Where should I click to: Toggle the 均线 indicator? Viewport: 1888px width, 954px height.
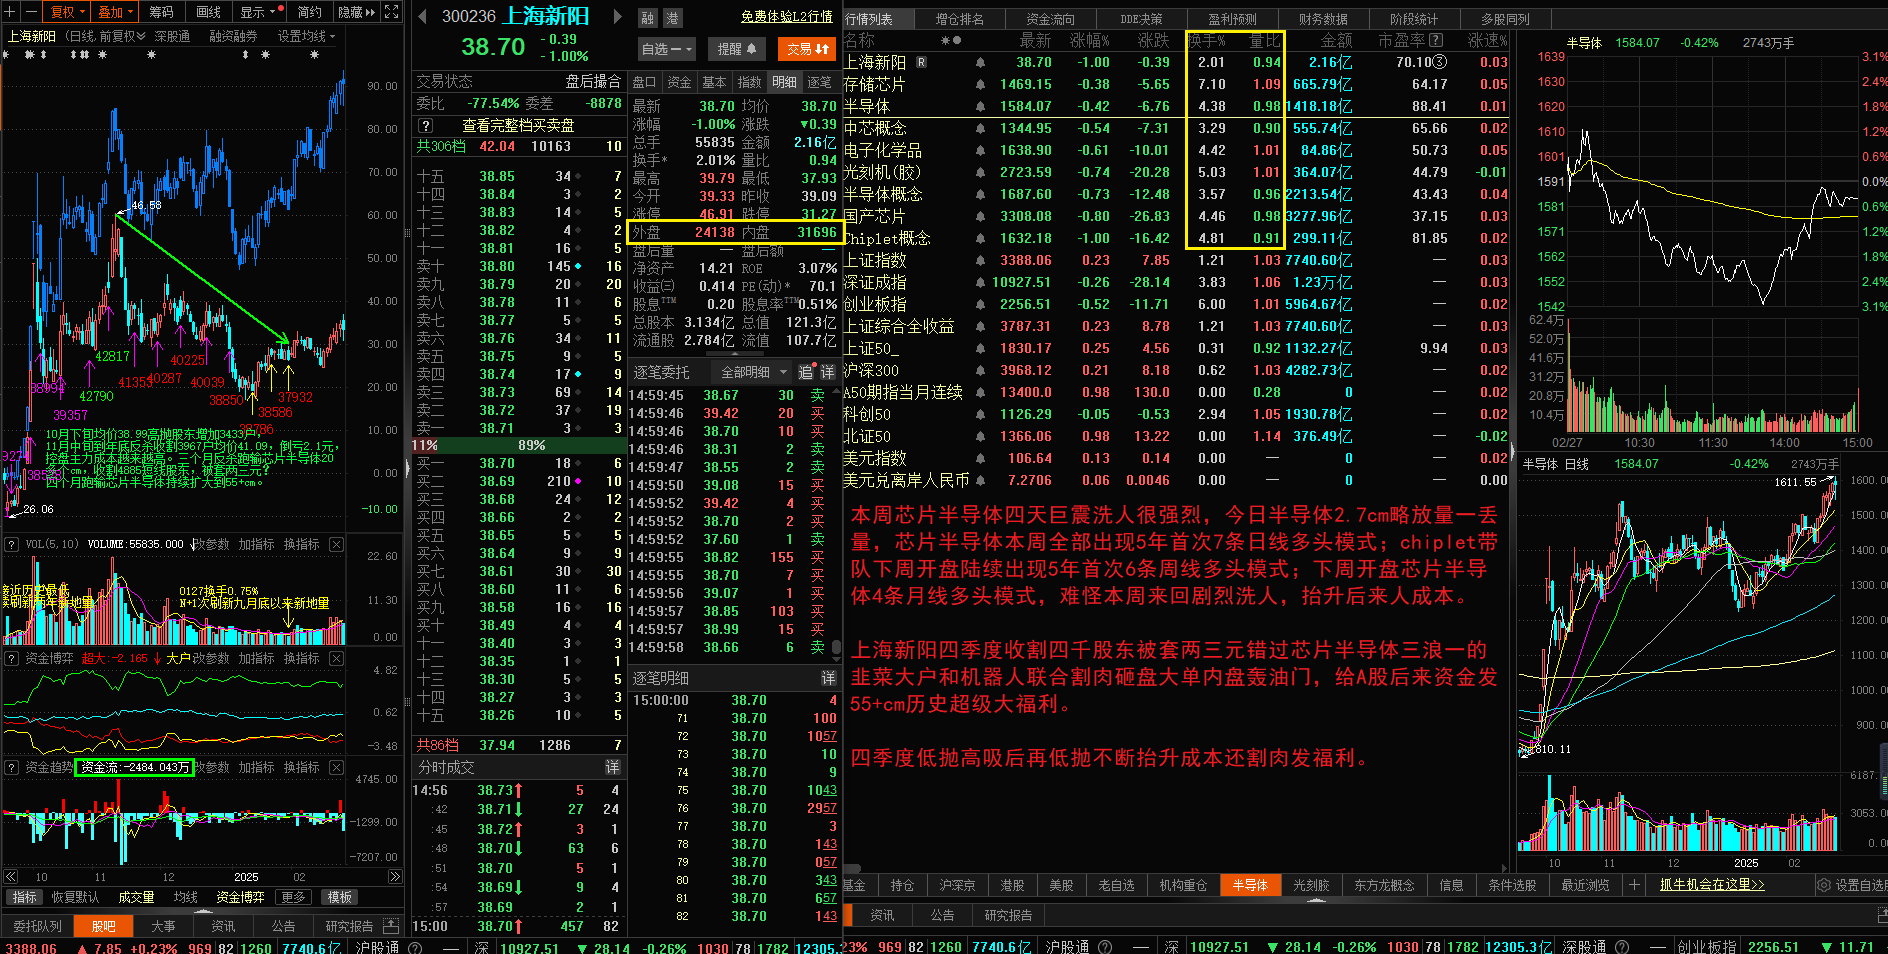(x=186, y=897)
